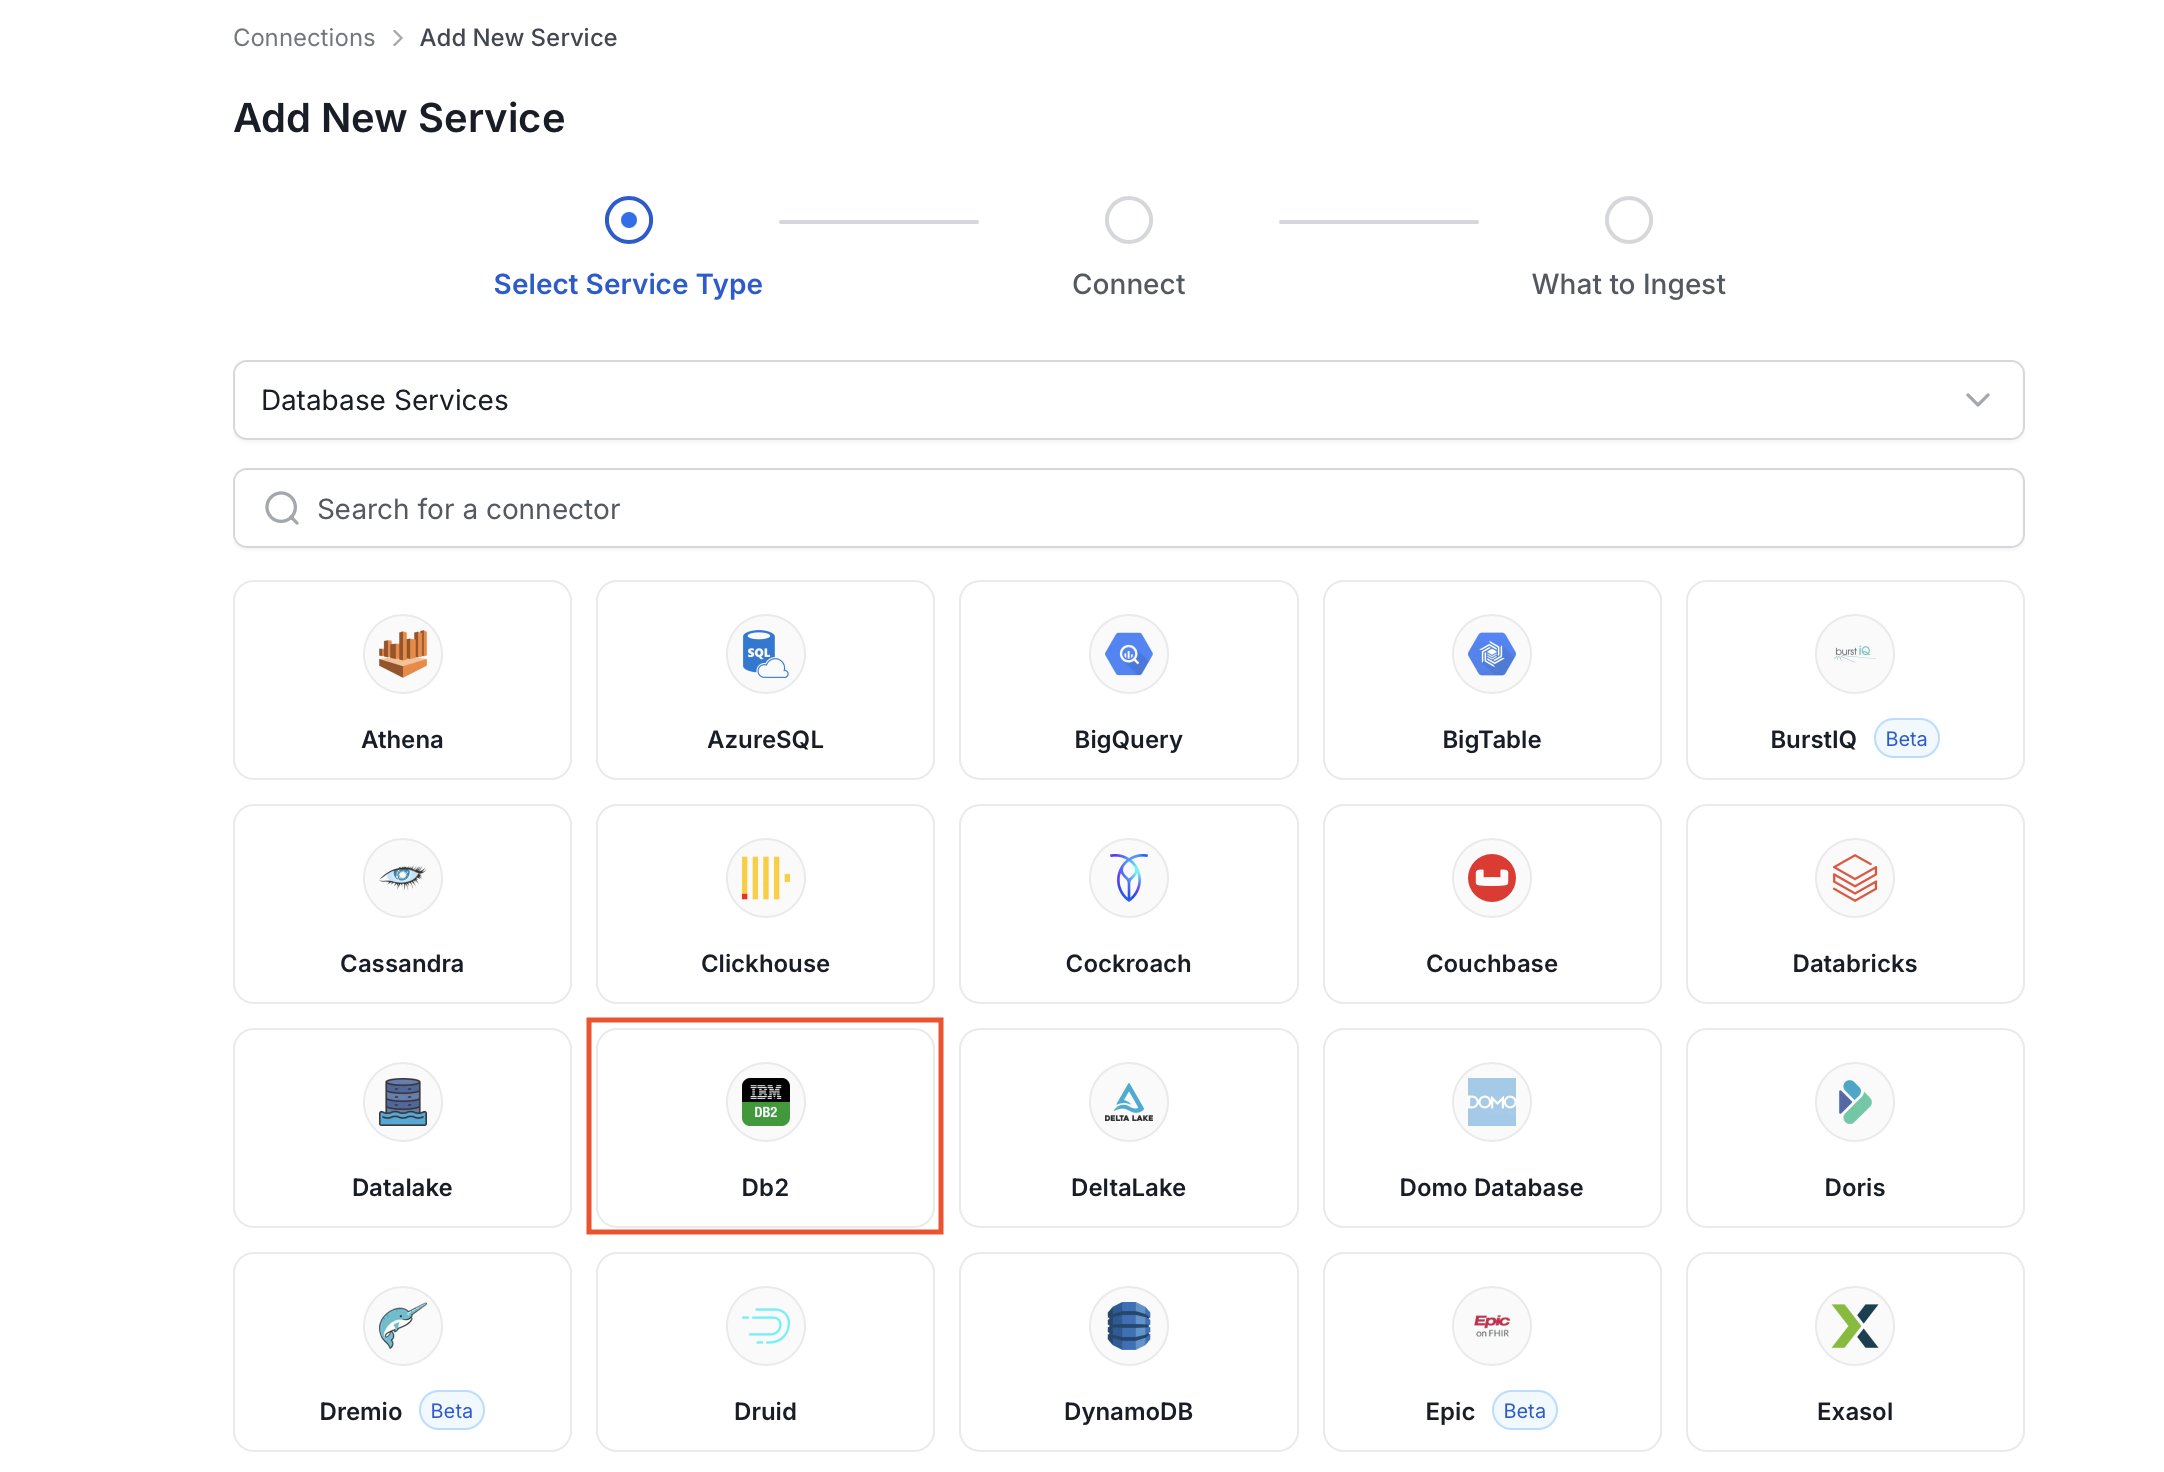Click the DynamoDB label text
Screen dimensions: 2164x1472
[x=1128, y=1412]
